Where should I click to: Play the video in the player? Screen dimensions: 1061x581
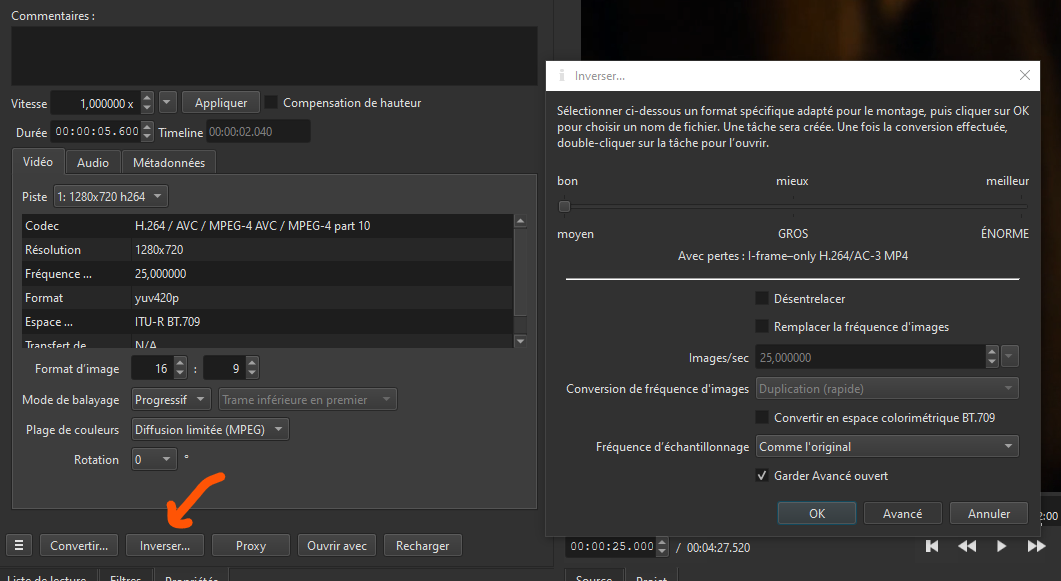point(1001,546)
